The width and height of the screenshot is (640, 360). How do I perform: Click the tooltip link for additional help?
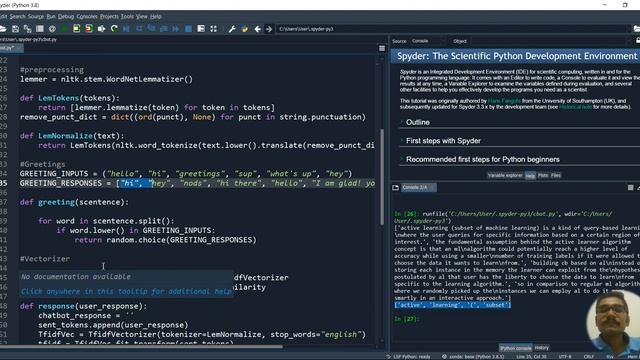(126, 291)
